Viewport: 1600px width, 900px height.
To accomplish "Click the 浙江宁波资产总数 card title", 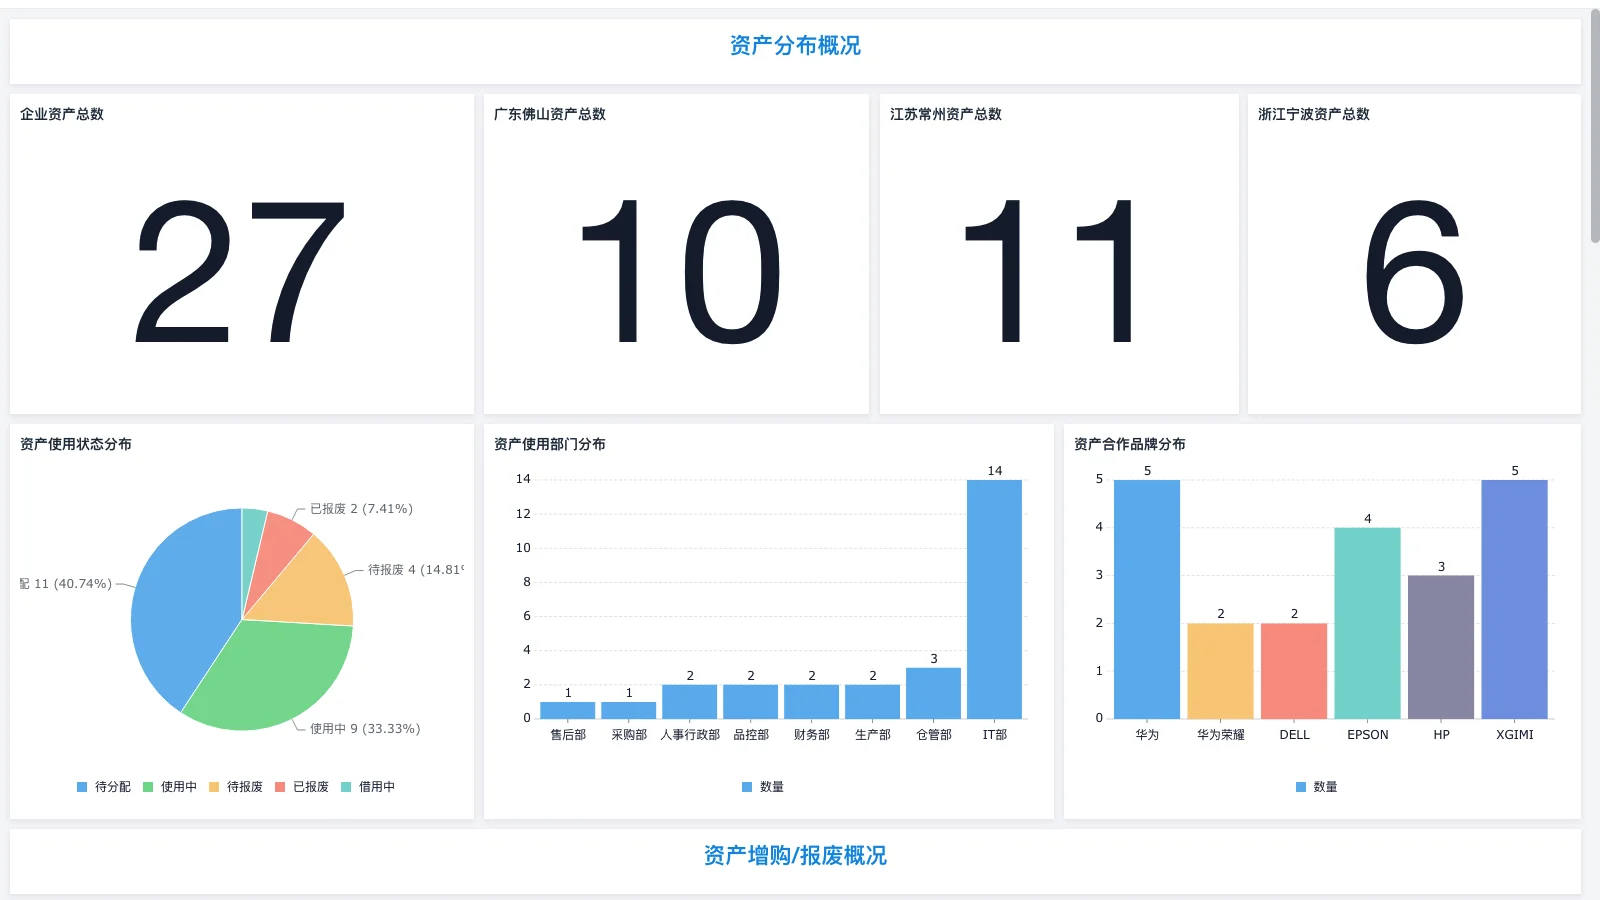I will coord(1314,114).
